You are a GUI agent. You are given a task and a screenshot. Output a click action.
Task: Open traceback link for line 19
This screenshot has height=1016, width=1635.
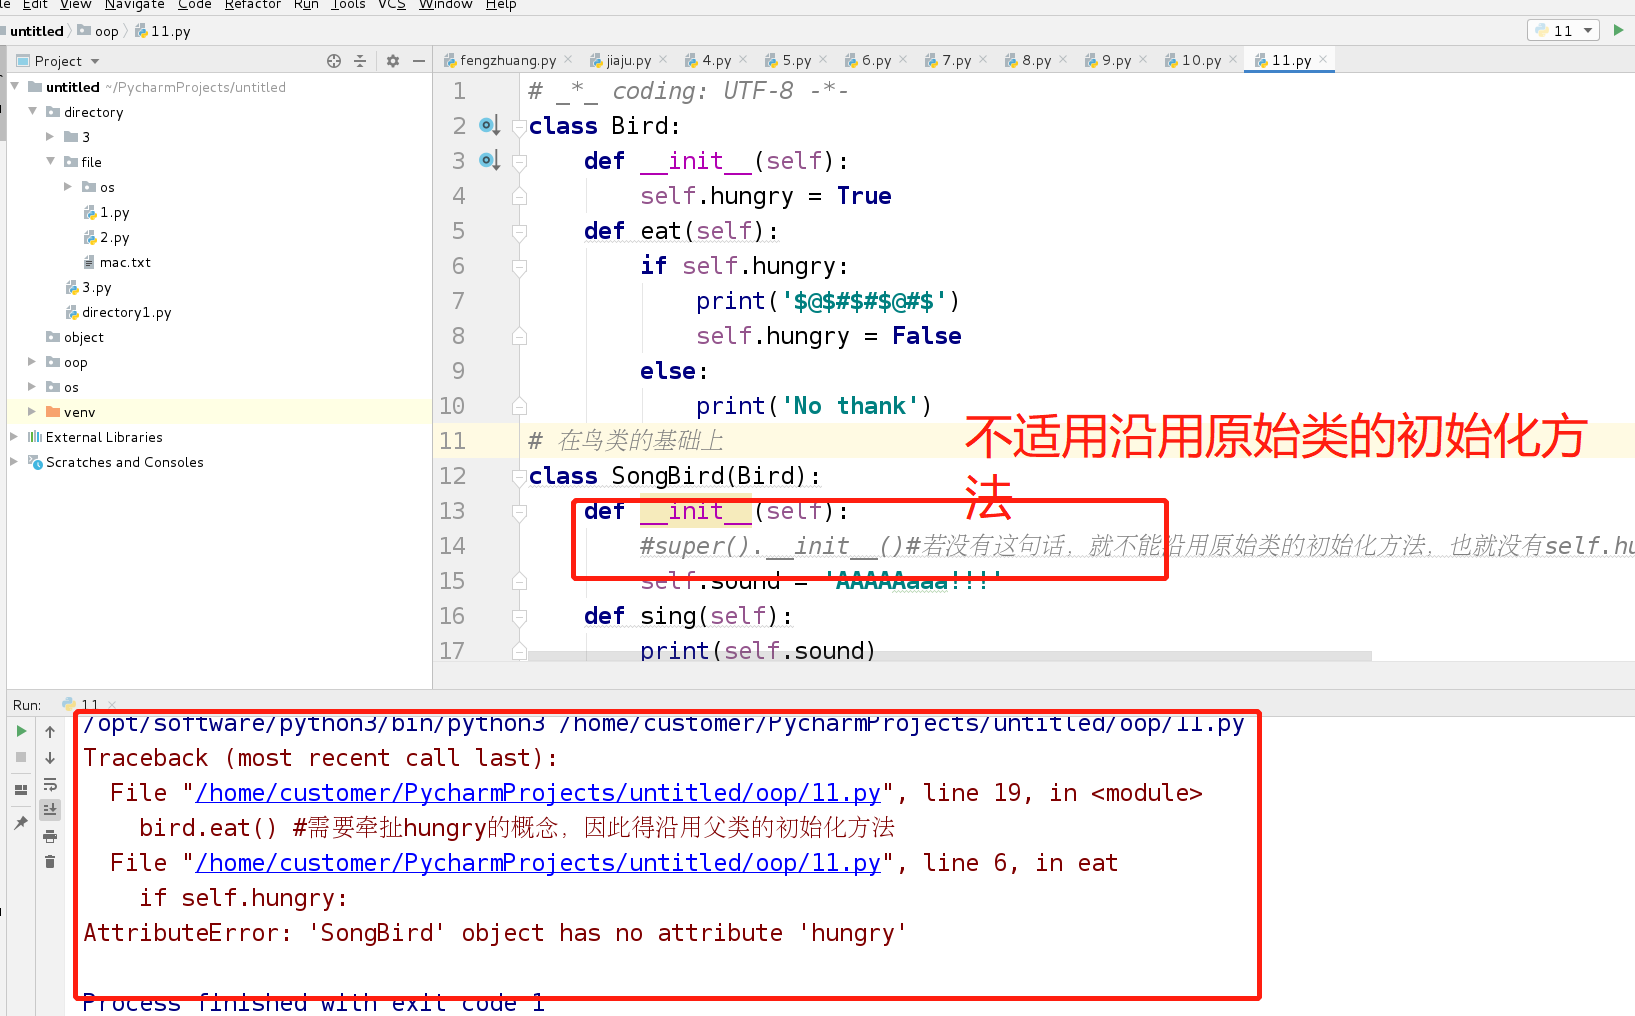pos(538,793)
